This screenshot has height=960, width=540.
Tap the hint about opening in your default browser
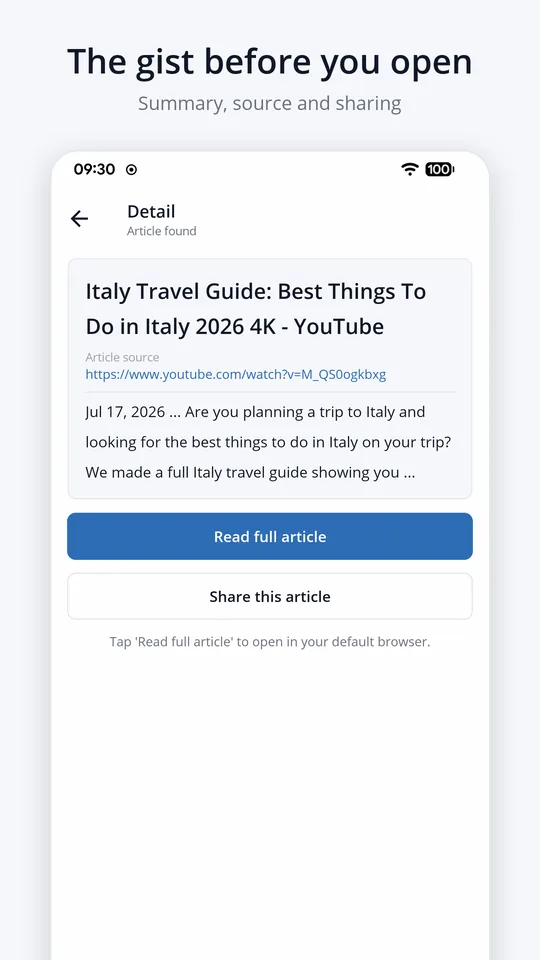pyautogui.click(x=270, y=642)
